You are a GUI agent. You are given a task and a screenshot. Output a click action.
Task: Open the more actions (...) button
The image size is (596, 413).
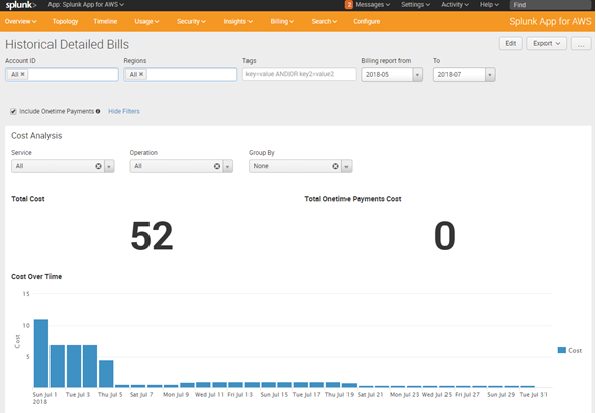coord(581,43)
